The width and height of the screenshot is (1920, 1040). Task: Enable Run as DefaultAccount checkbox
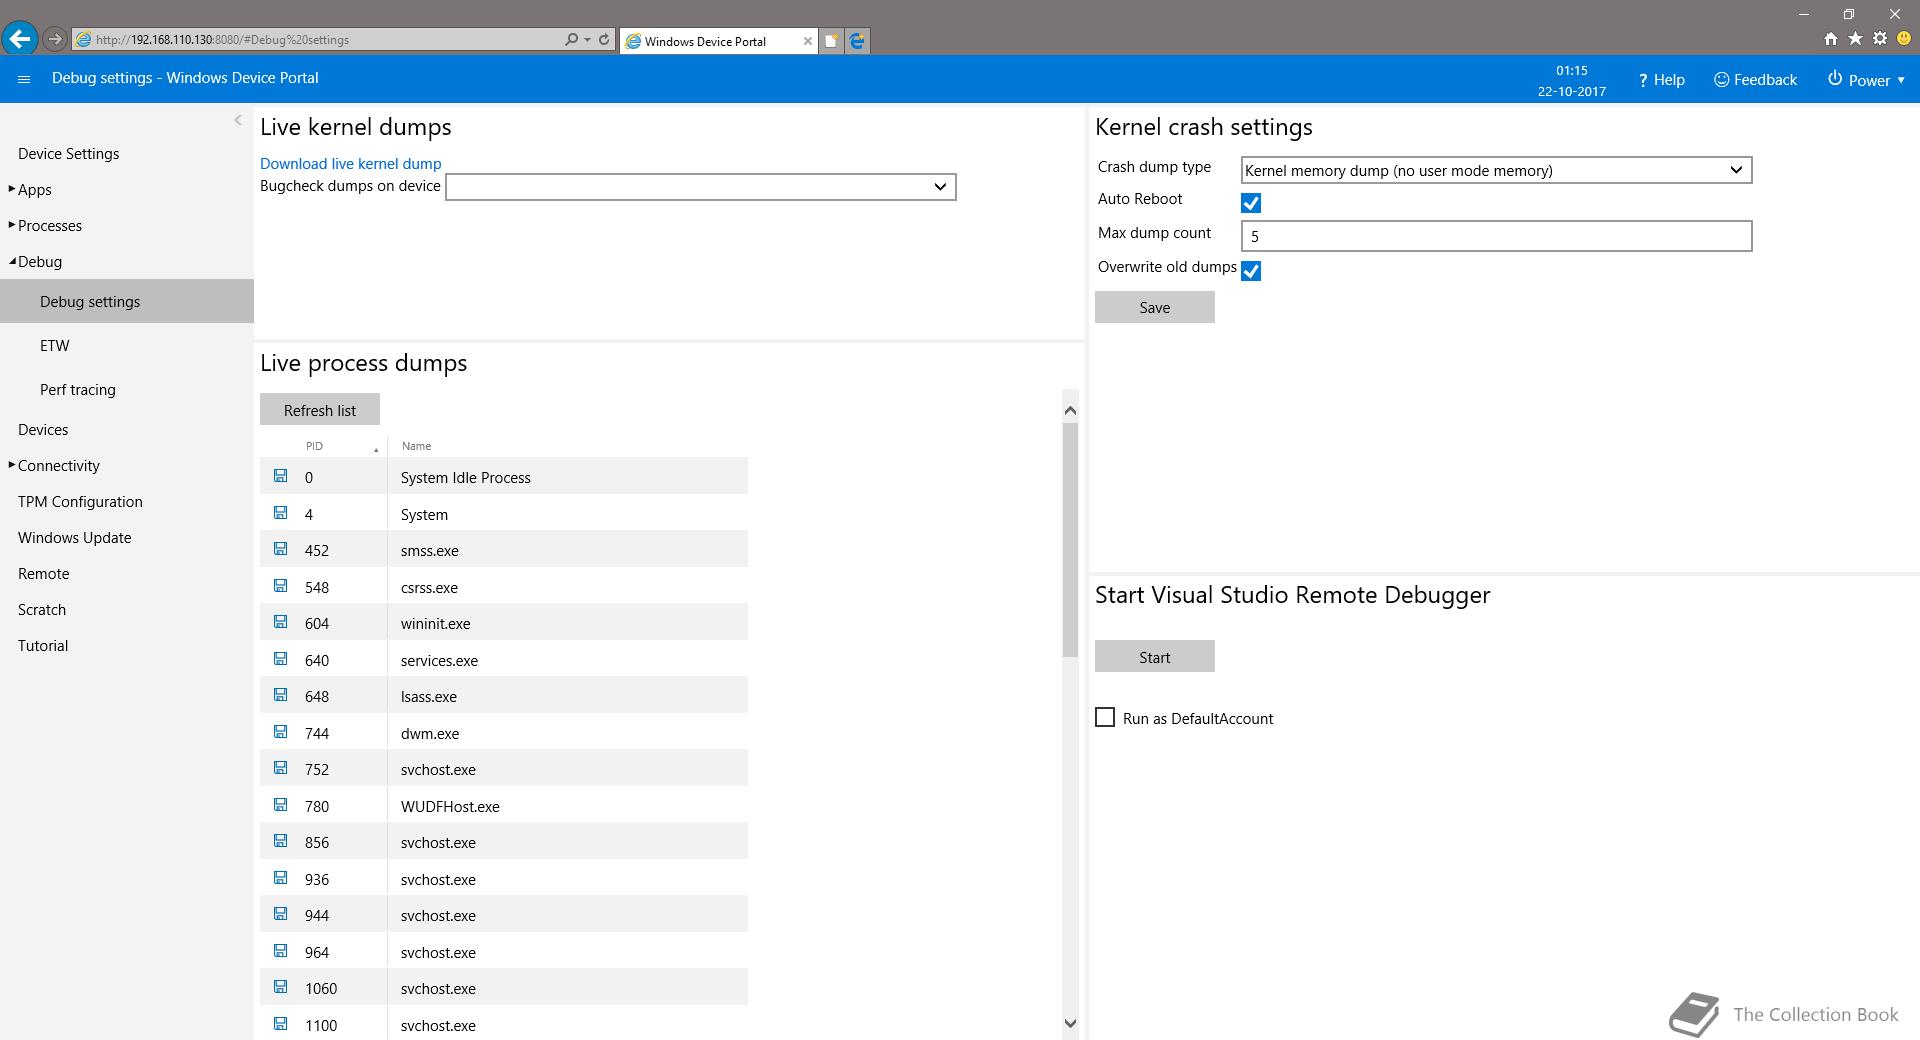click(x=1105, y=717)
